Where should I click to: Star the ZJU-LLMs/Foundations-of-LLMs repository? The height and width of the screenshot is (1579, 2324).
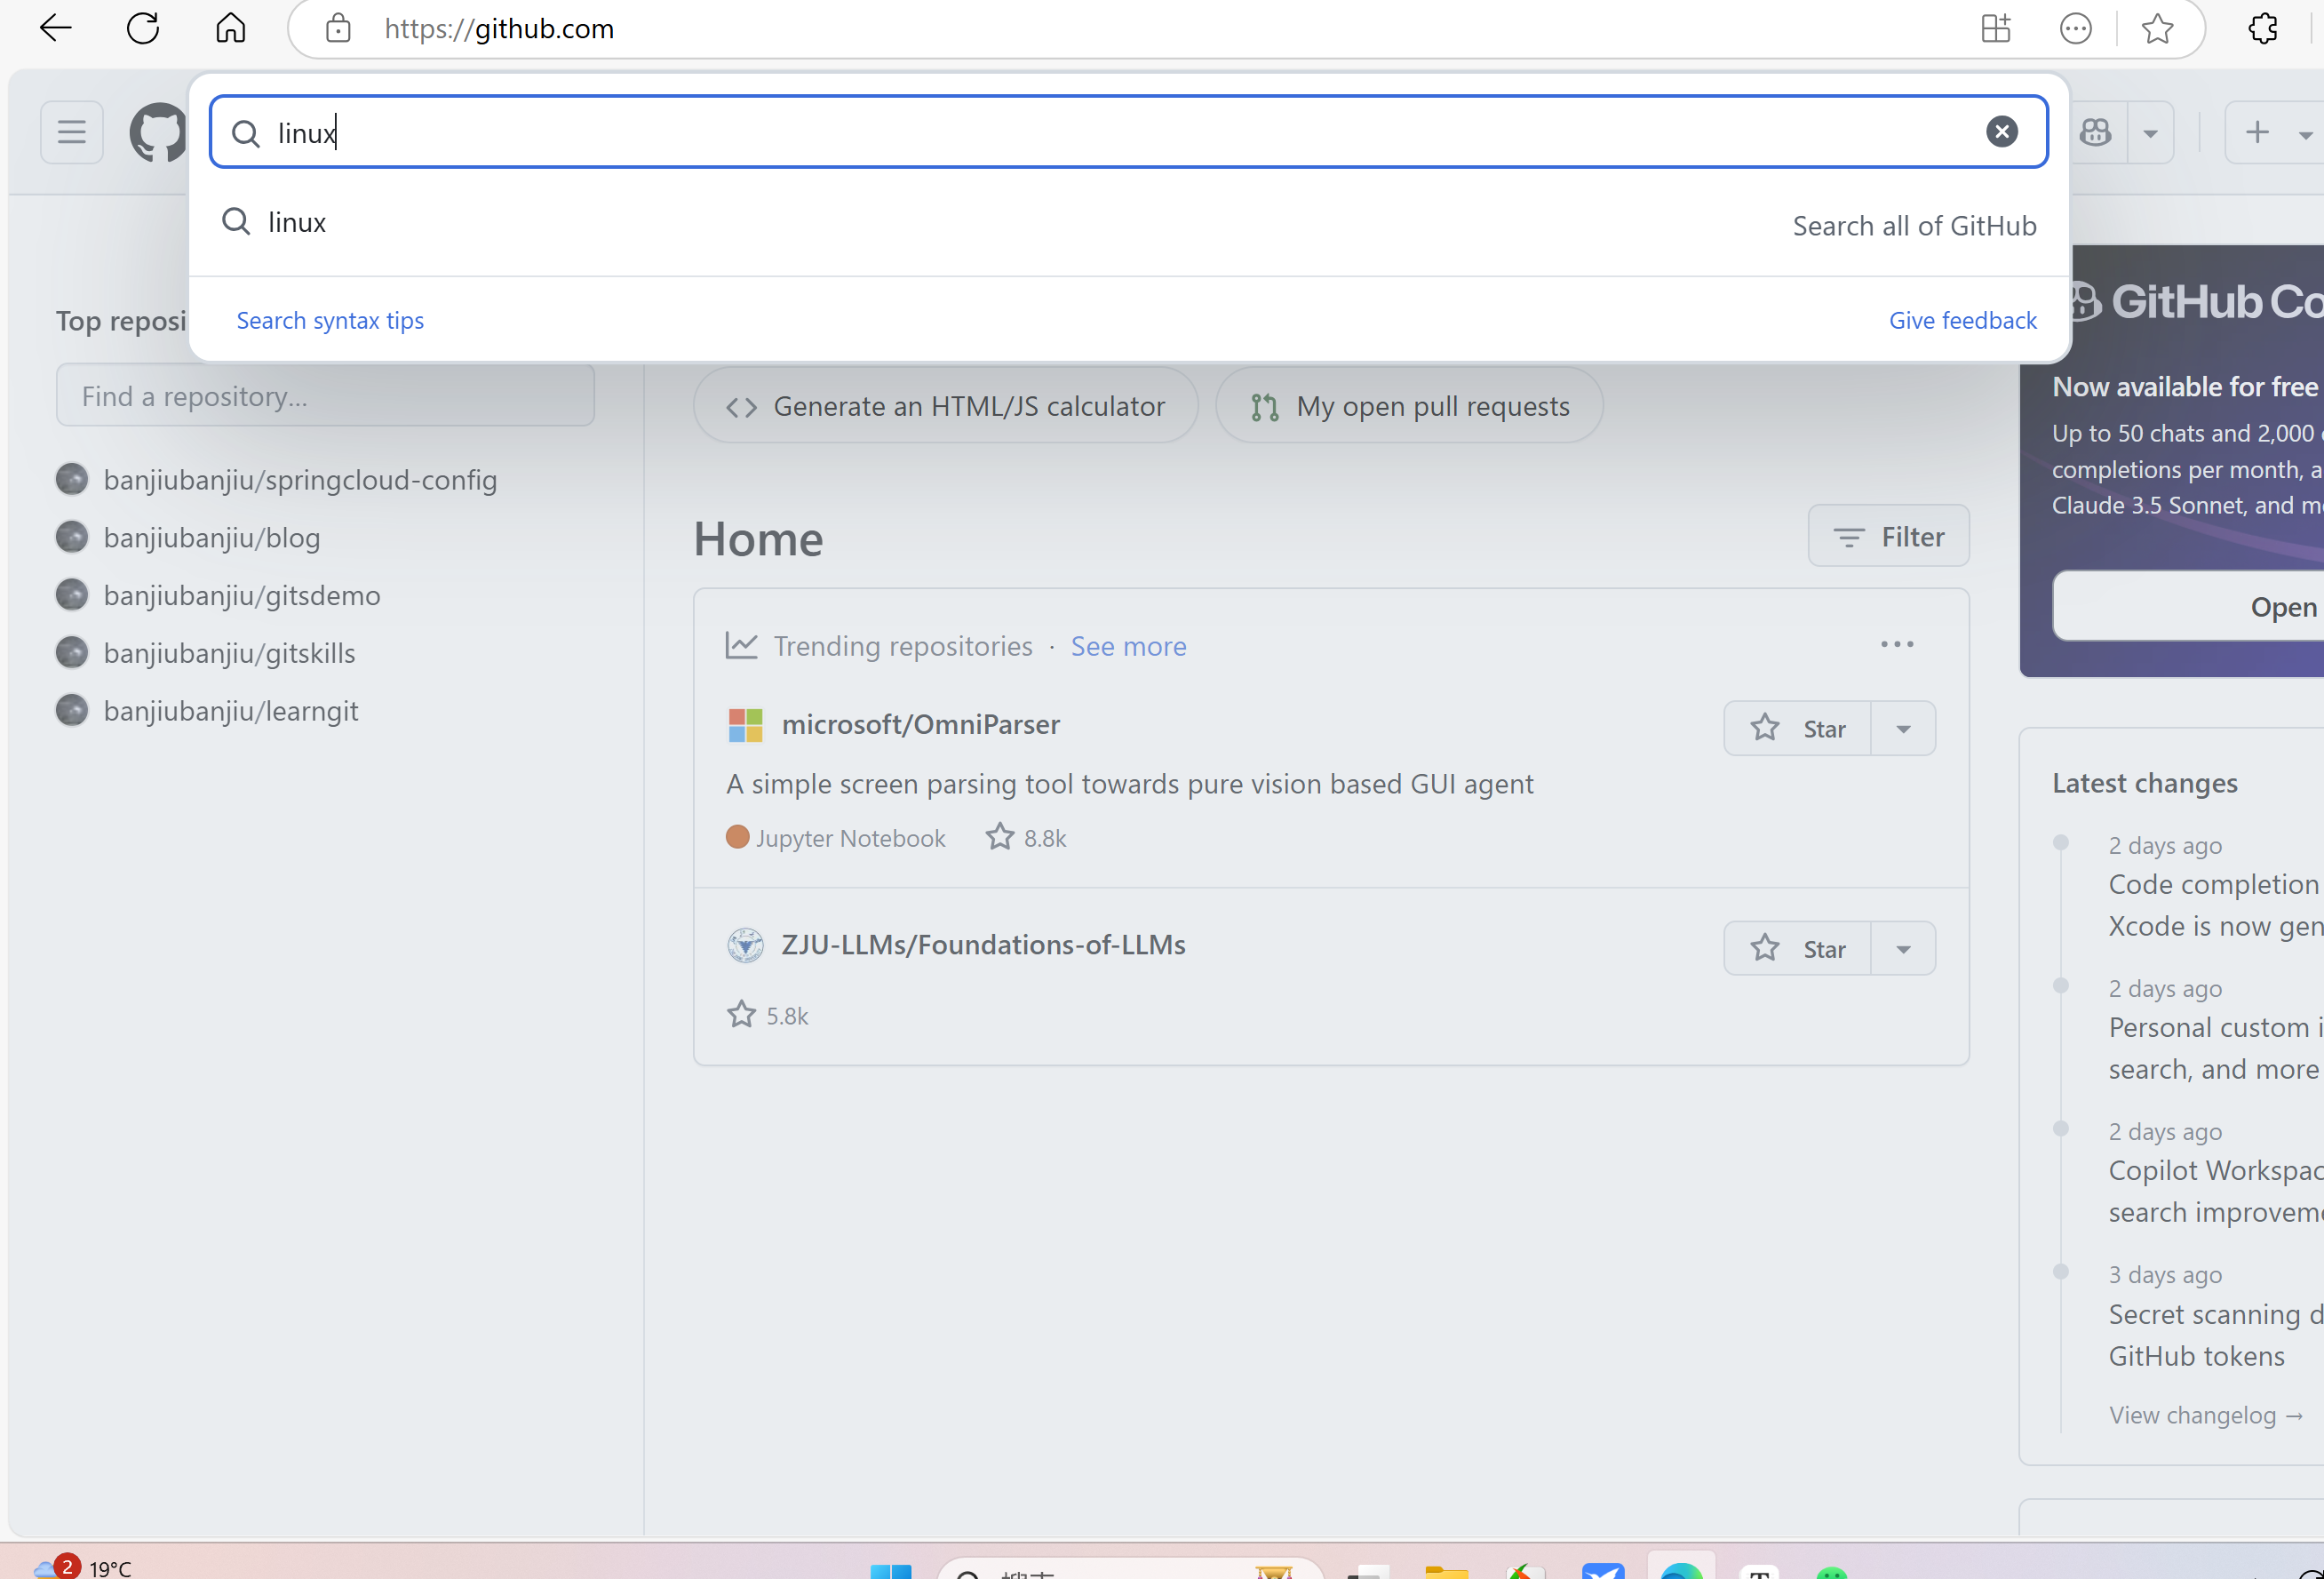click(1797, 948)
